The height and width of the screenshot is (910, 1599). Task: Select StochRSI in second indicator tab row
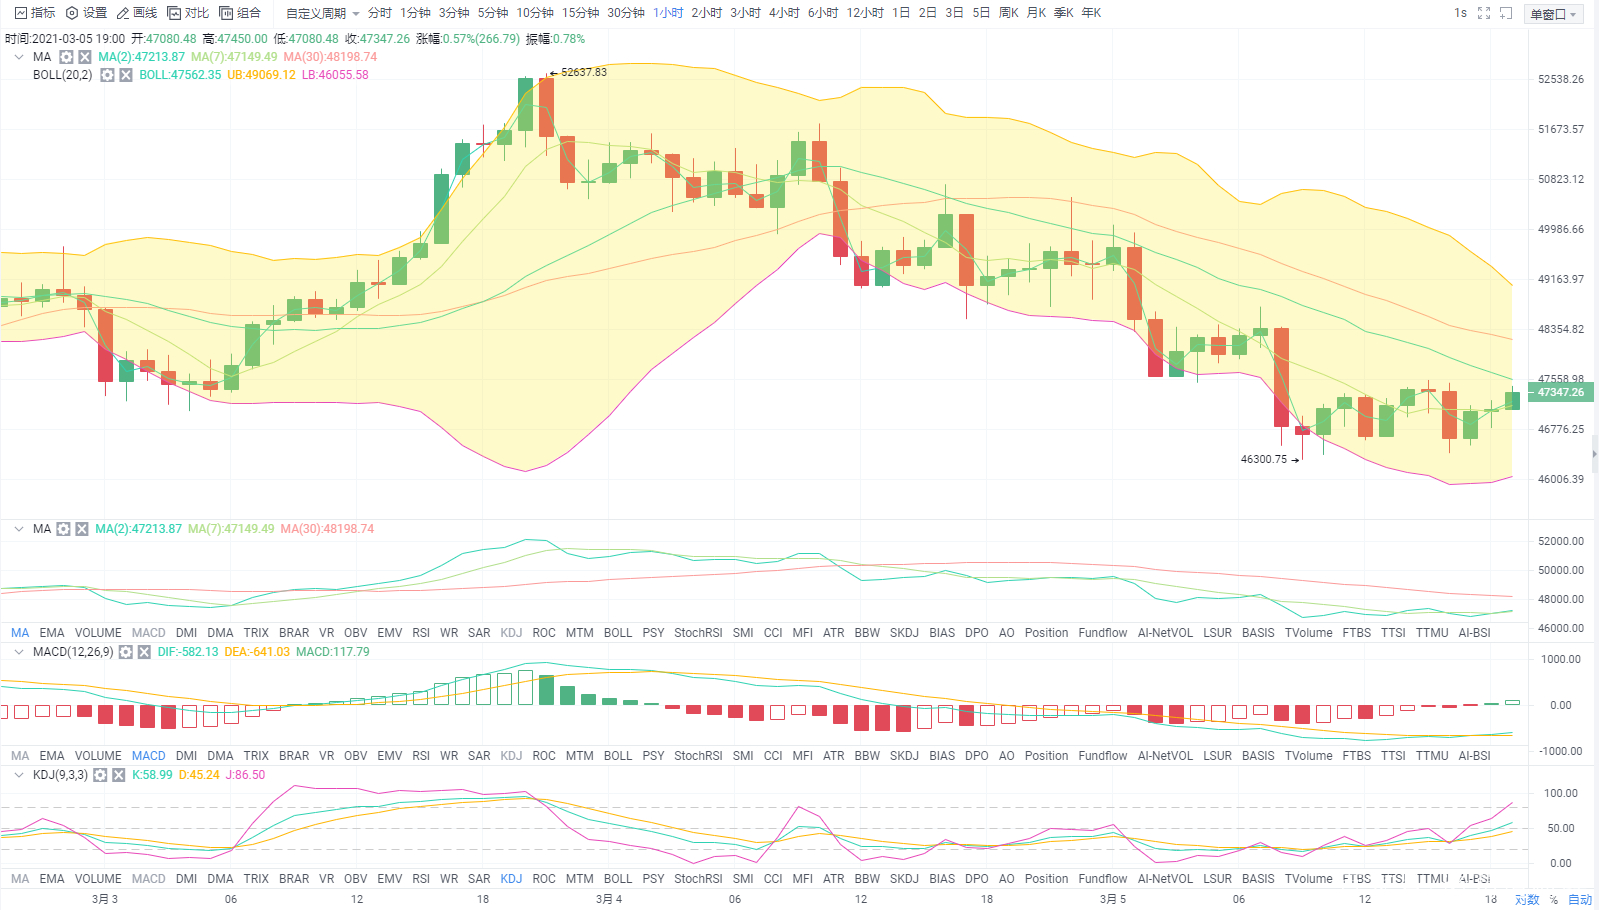[x=698, y=756]
